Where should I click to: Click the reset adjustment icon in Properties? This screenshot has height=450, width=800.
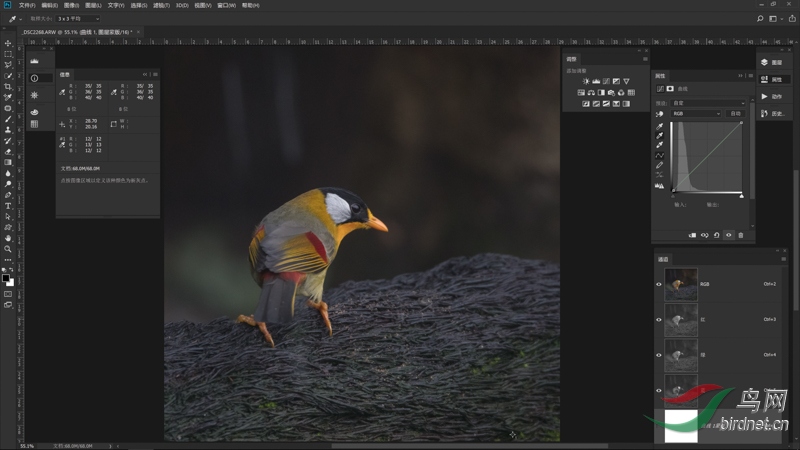716,235
